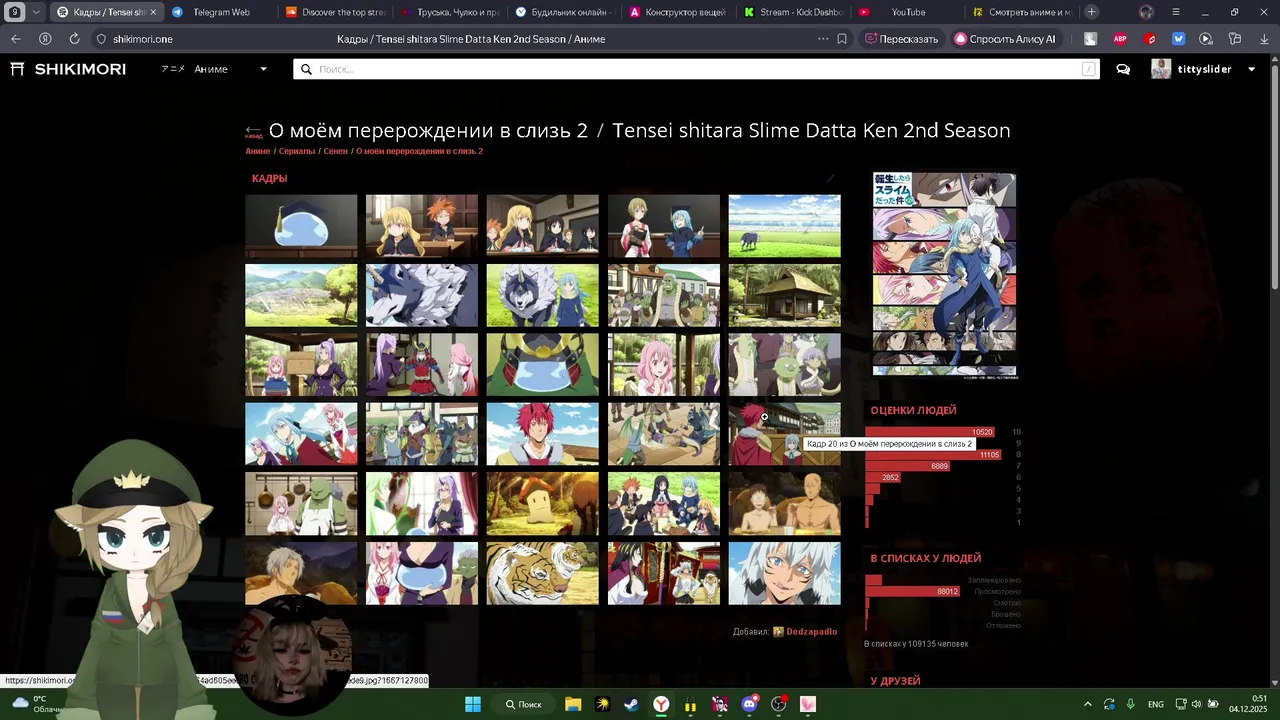
Task: Open the Аниме breadcrumb link
Action: click(258, 151)
